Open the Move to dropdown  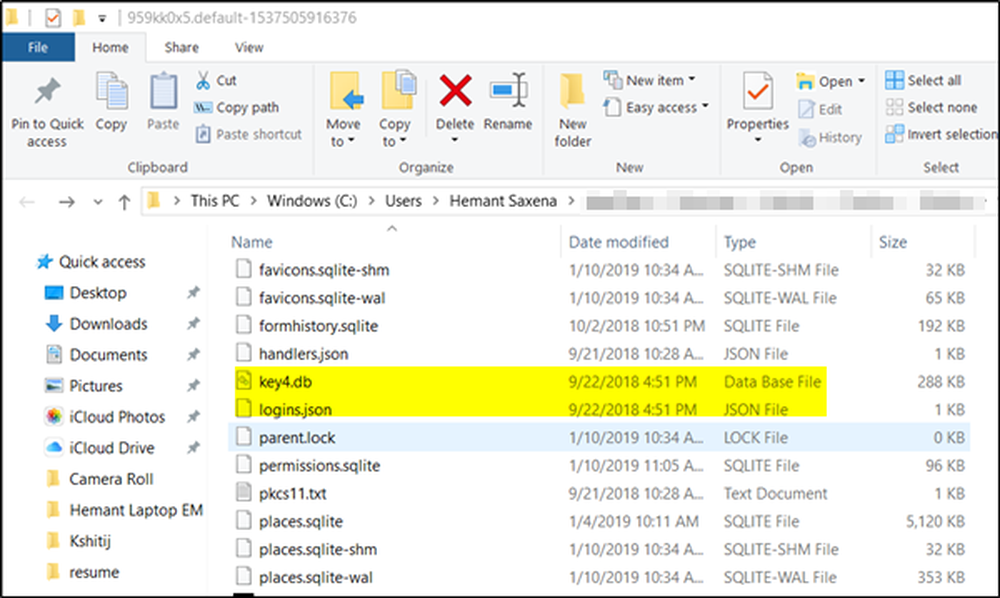[343, 141]
